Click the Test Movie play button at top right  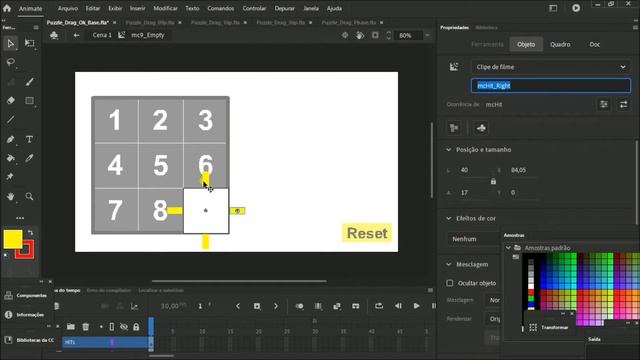coord(576,8)
